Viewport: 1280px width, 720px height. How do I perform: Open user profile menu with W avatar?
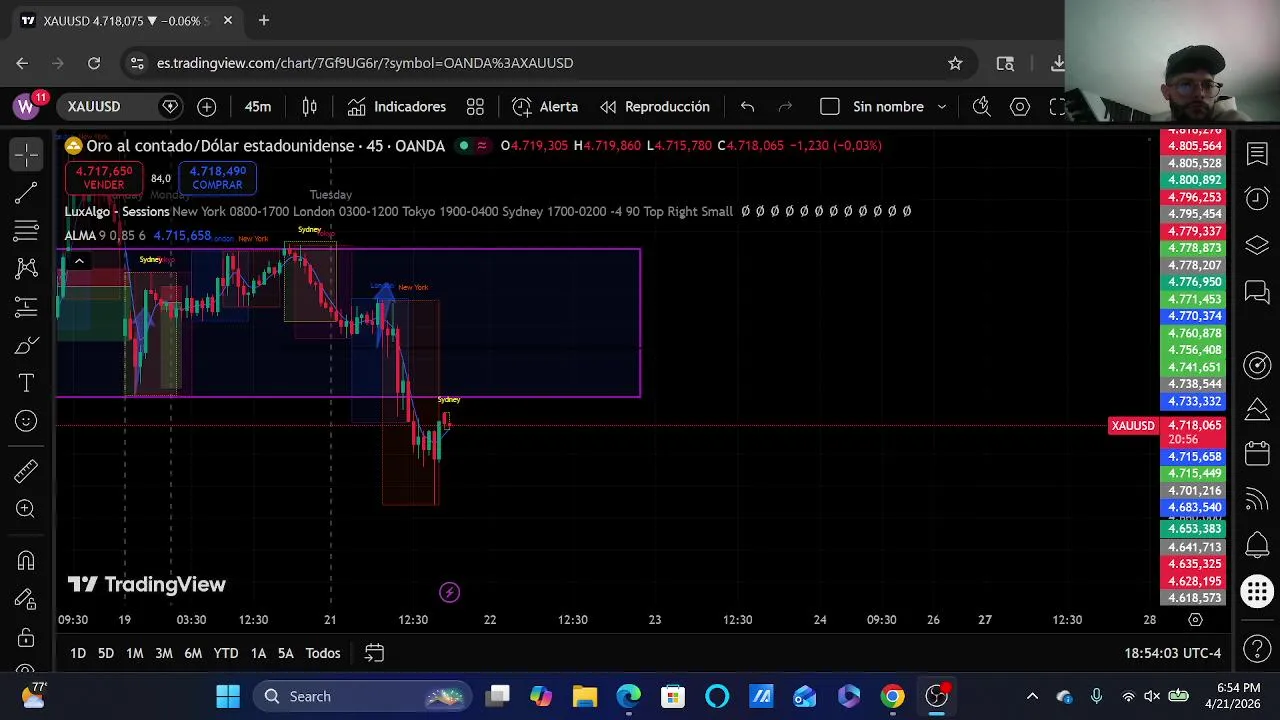coord(26,106)
